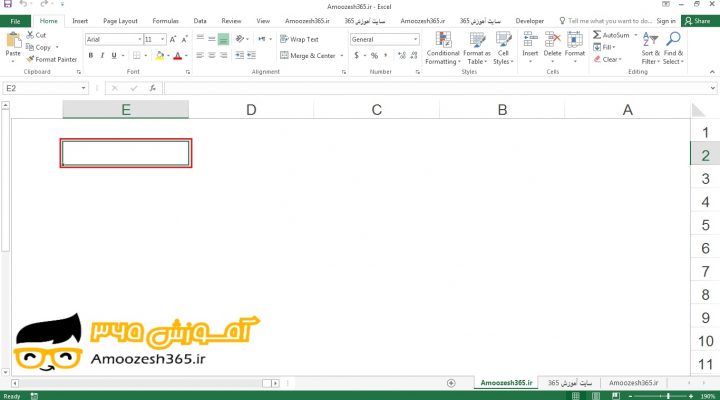Apply Accounting dollar number format

(x=356, y=56)
